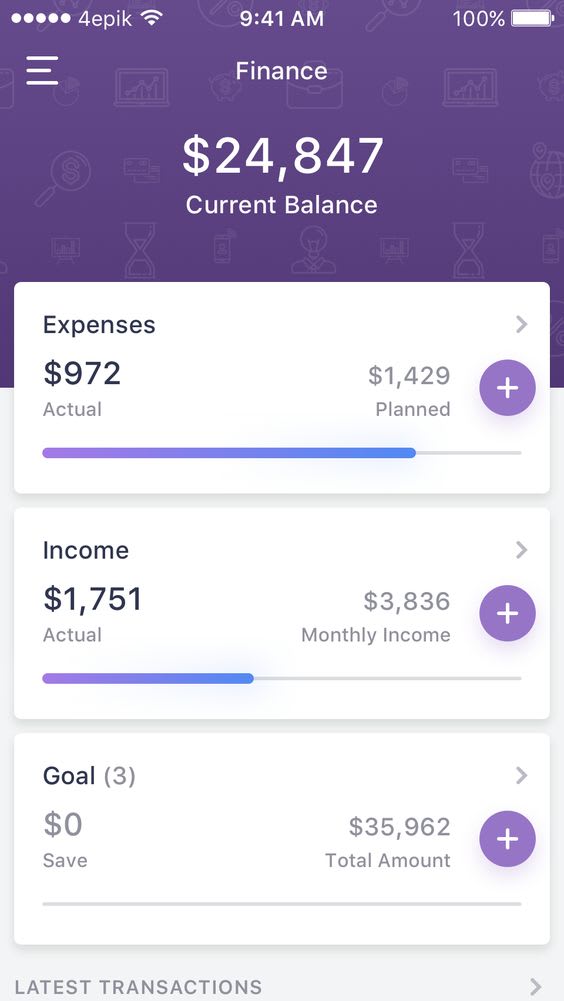Viewport: 564px width, 1001px height.
Task: Tap the battery icon in status bar
Action: (x=533, y=19)
